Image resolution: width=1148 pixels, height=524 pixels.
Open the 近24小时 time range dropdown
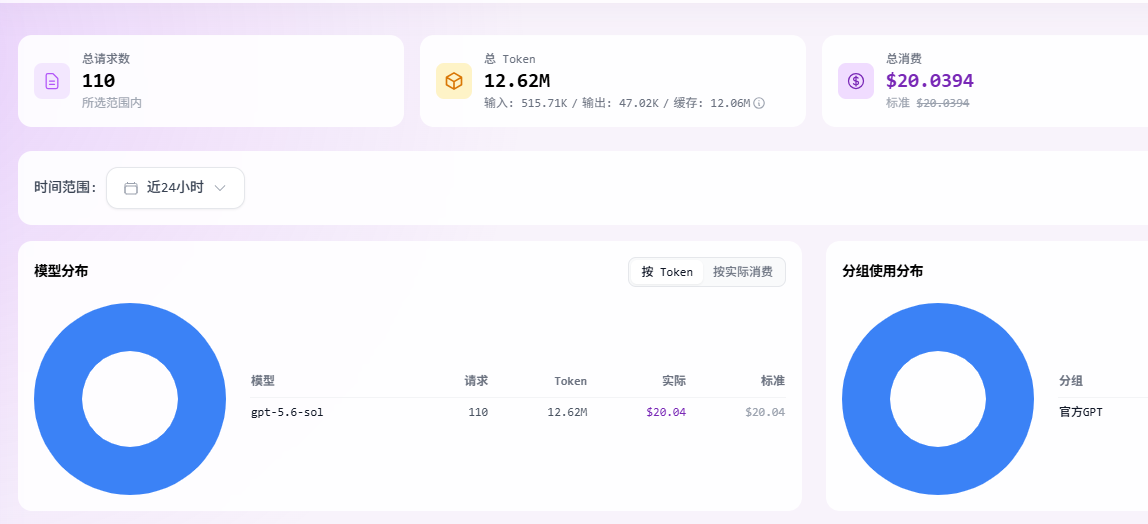[x=176, y=188]
